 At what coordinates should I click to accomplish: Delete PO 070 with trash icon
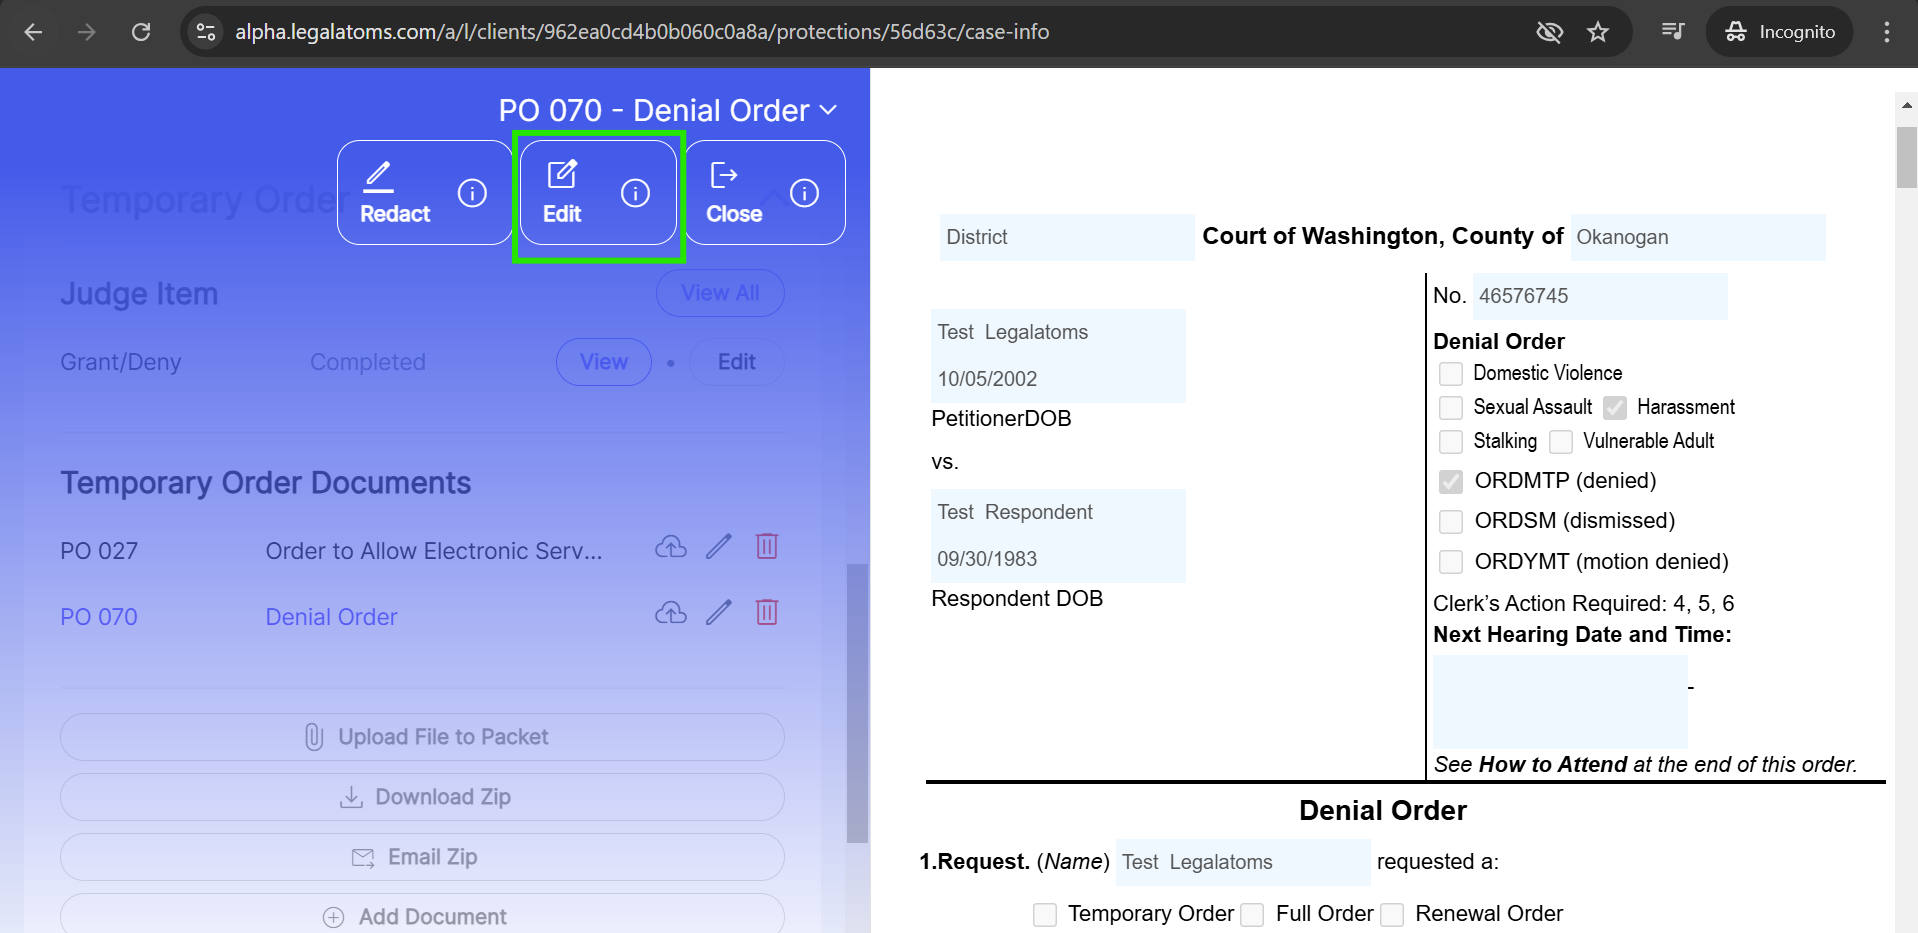point(767,613)
